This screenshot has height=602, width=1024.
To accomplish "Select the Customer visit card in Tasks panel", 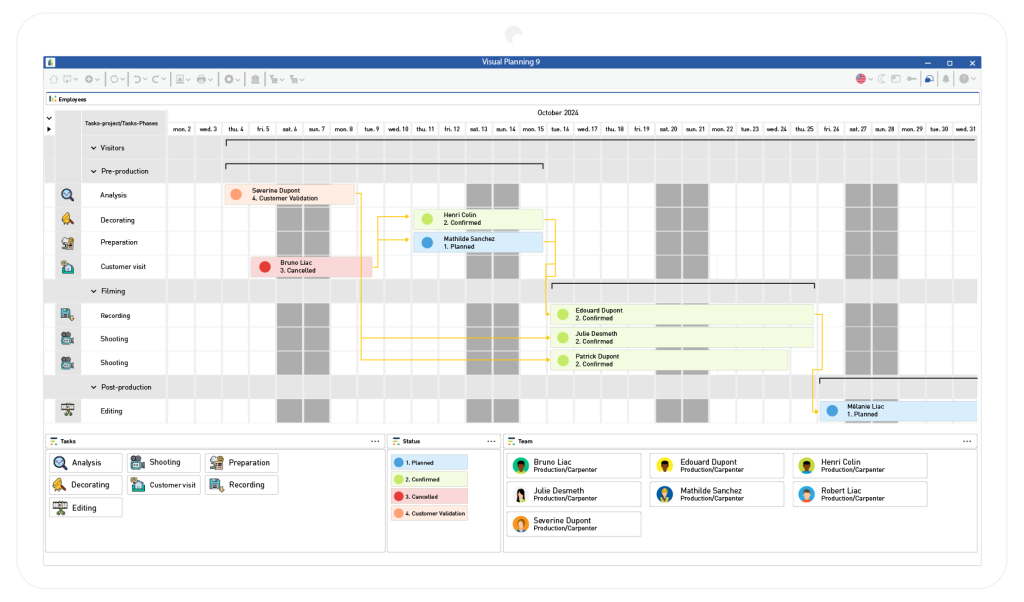I will click(x=163, y=484).
